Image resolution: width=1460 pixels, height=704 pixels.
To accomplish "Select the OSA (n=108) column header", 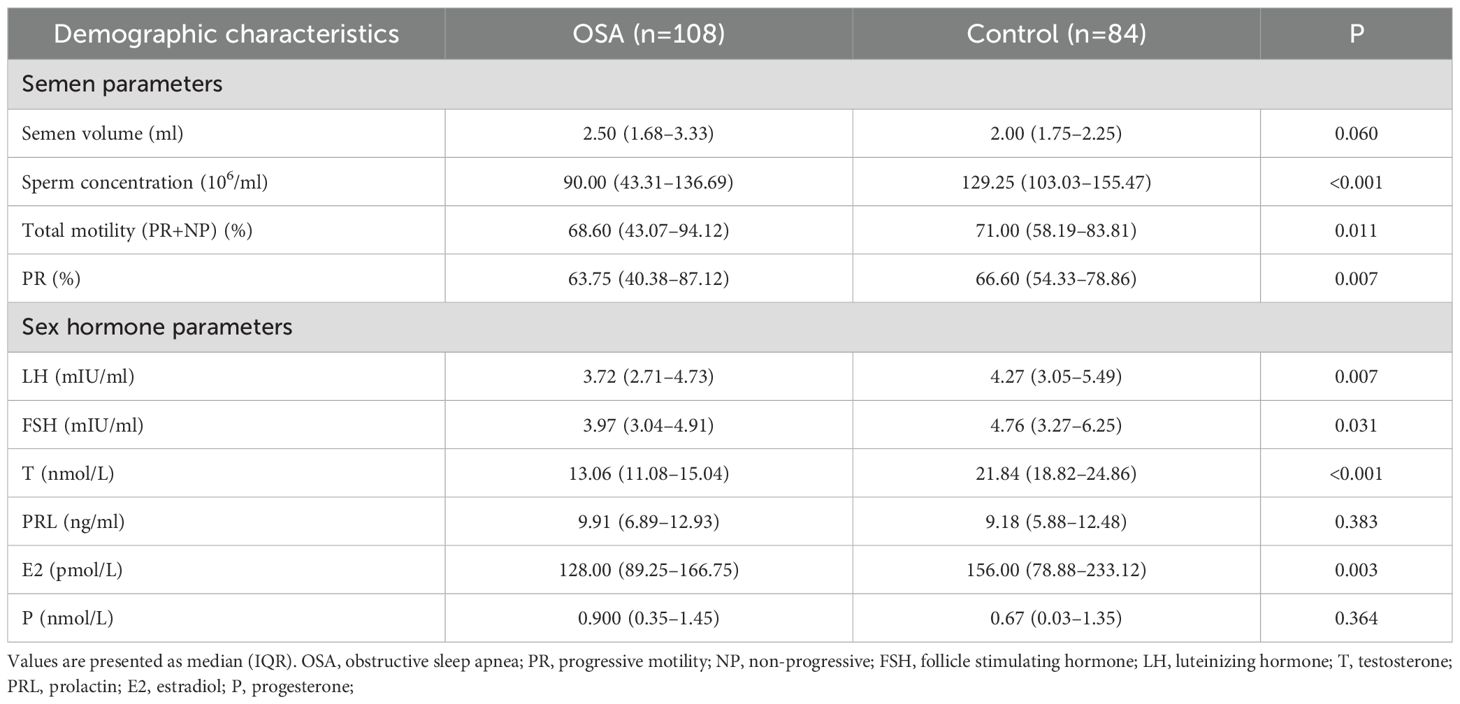I will tap(648, 34).
